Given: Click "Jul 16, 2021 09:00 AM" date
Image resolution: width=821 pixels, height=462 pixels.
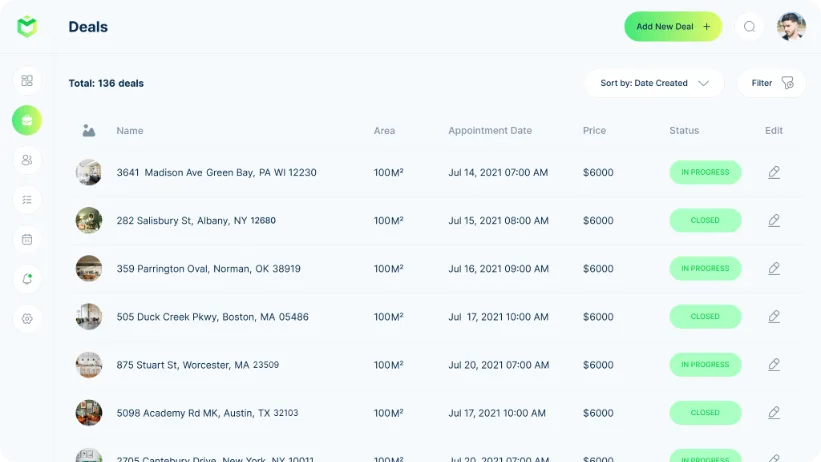Looking at the screenshot, I should pyautogui.click(x=498, y=269).
